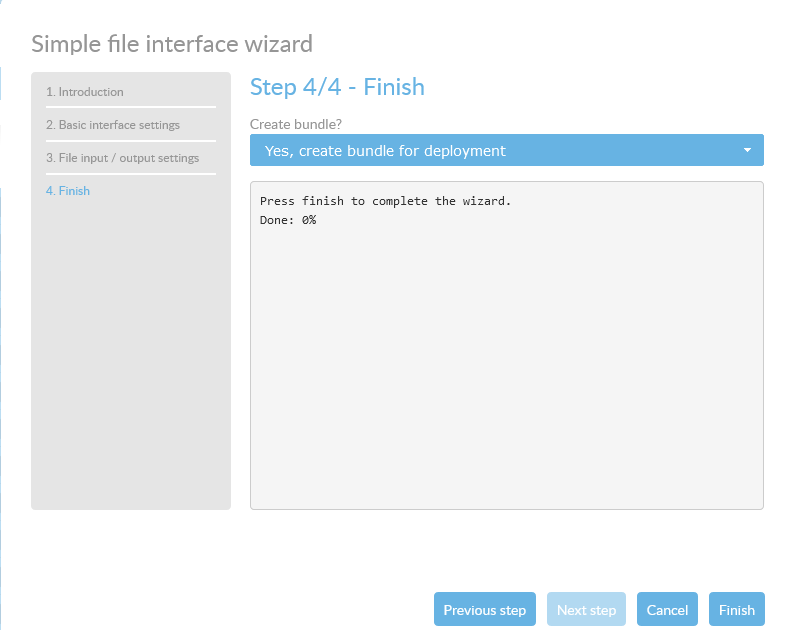
Task: Click the 'Press finish to complete the wizard.' line
Action: 385,201
